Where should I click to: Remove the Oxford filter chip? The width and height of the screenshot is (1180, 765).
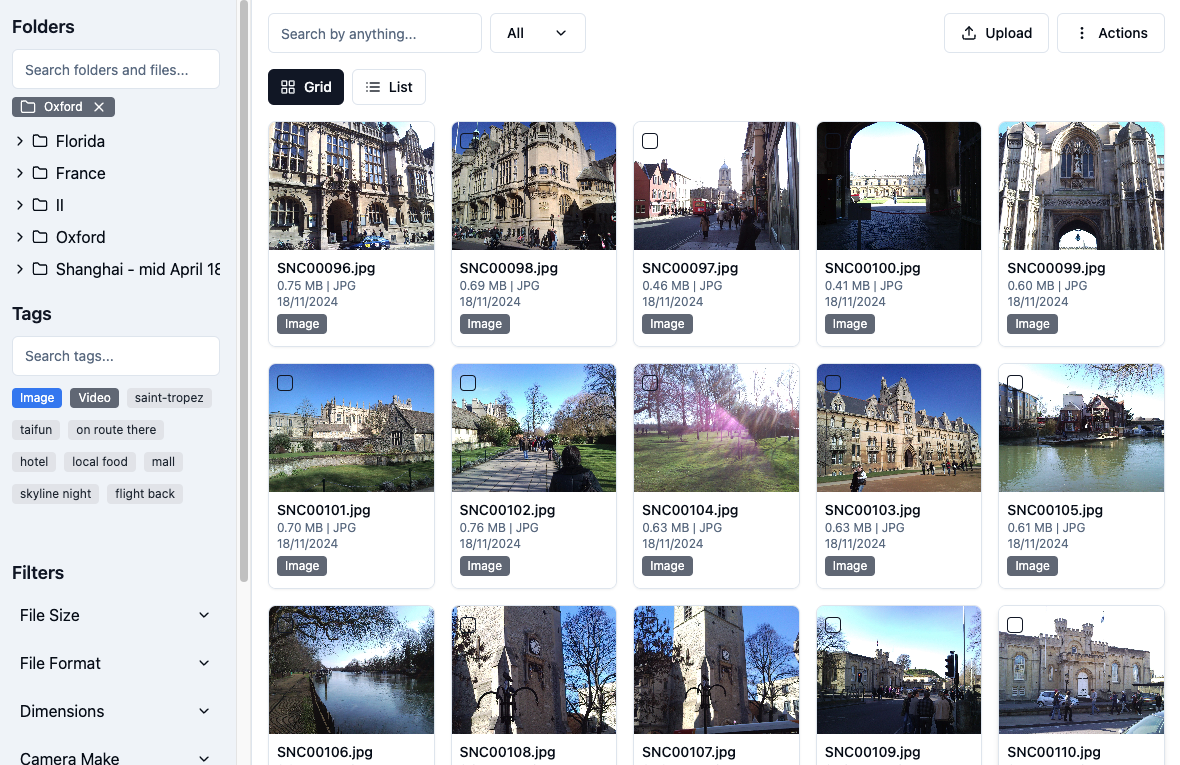(96, 106)
